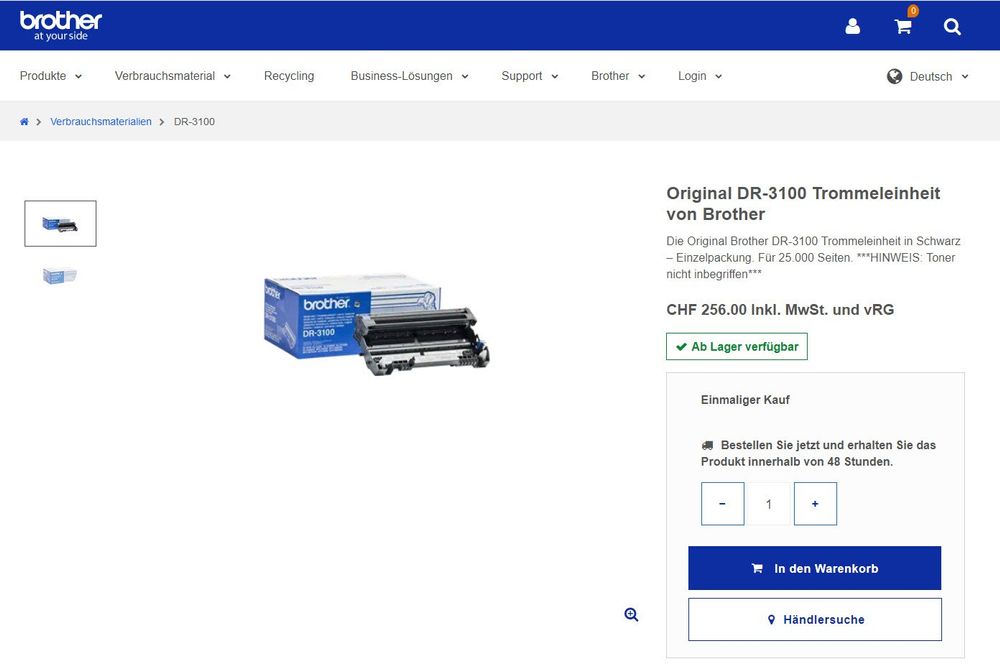Click the Händlersuche button
Viewport: 1000px width, 666px height.
tap(814, 620)
